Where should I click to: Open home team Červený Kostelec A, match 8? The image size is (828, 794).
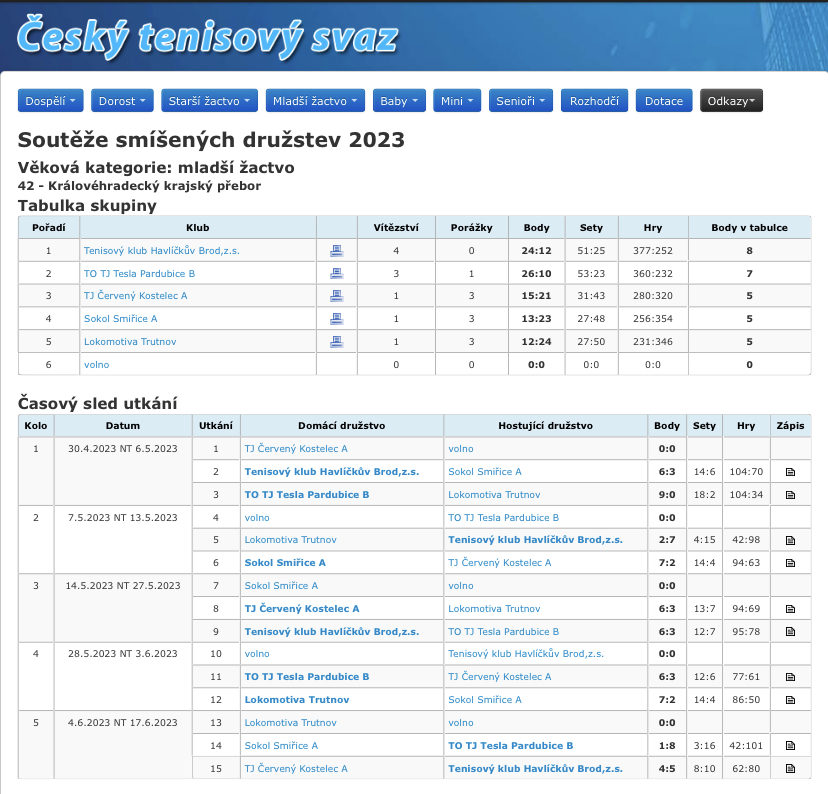point(302,609)
